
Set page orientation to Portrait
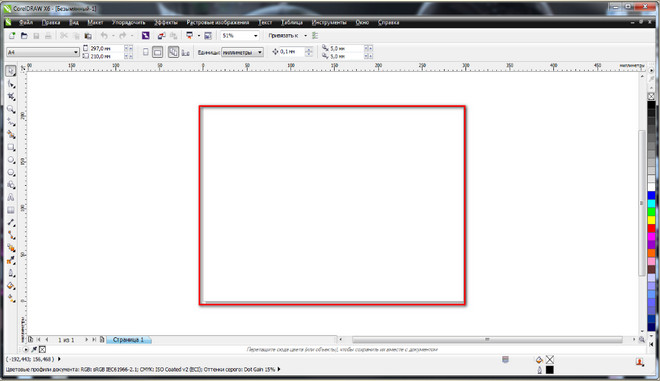coord(146,52)
